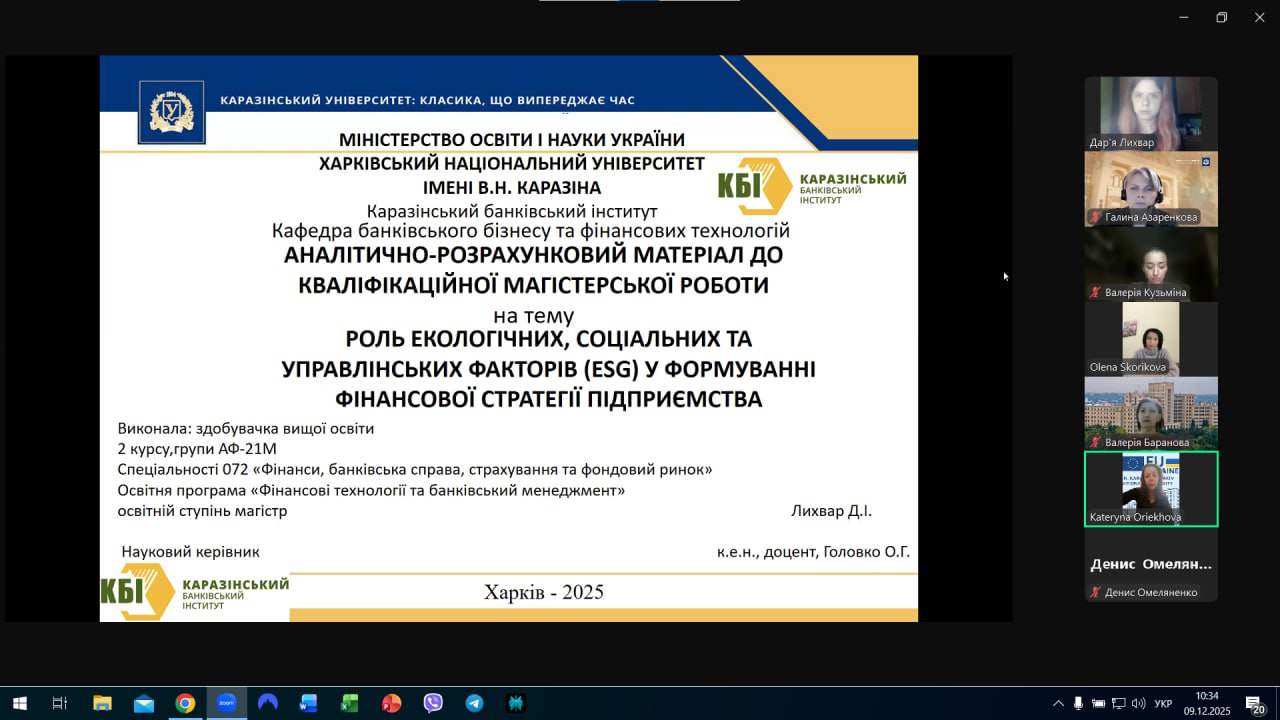The height and width of the screenshot is (720, 1280).
Task: Expand hidden system tray icons
Action: tap(1058, 703)
